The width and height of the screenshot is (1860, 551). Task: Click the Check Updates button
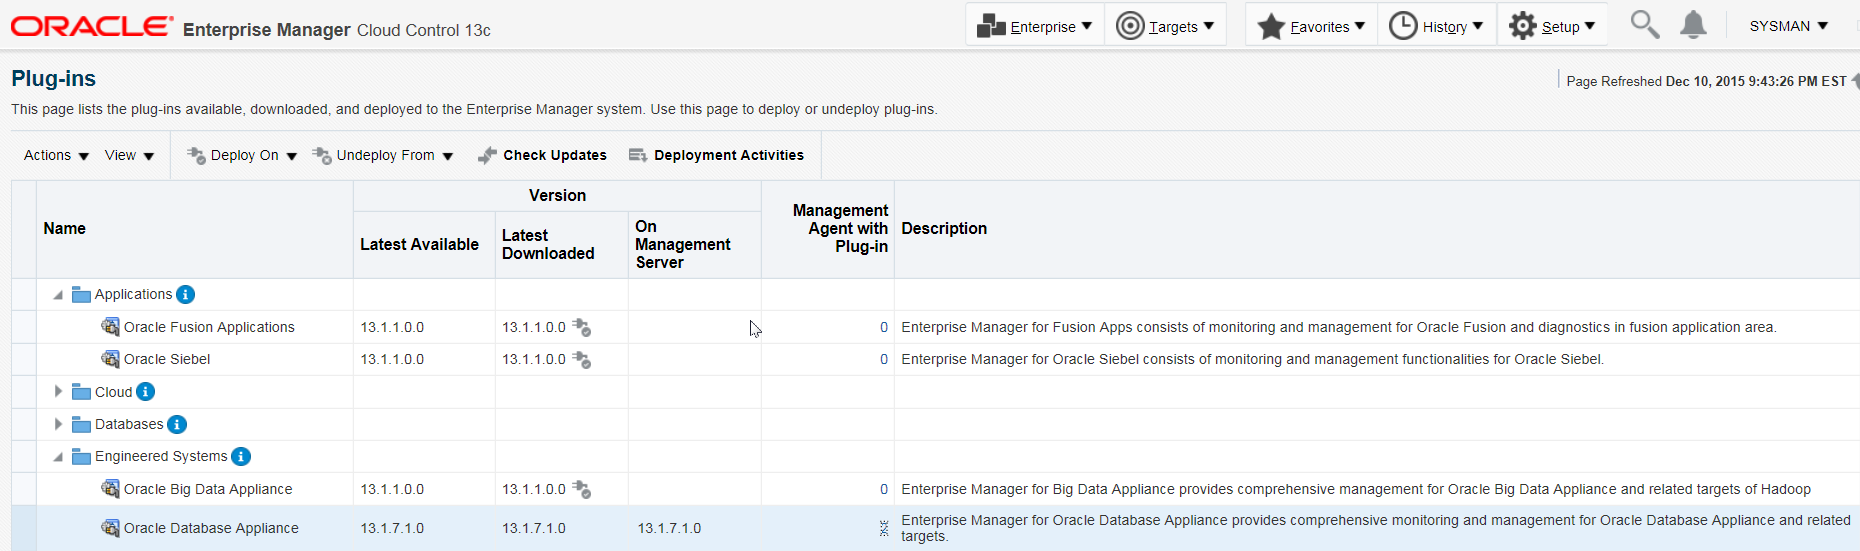point(543,155)
